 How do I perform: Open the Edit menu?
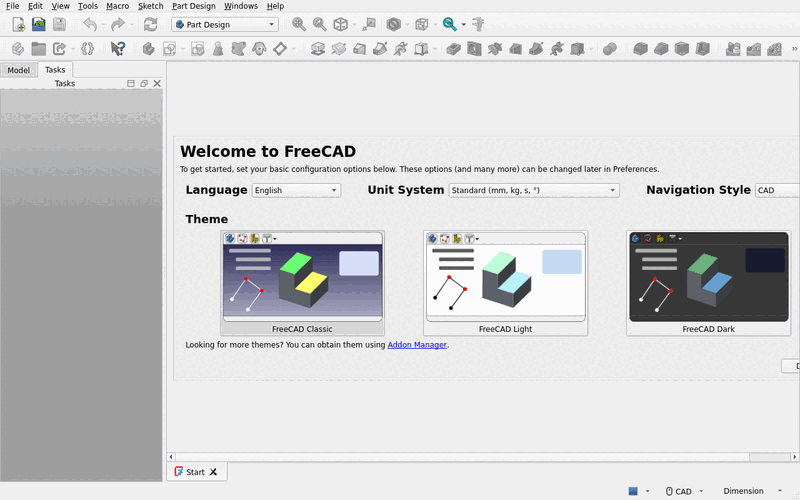coord(35,6)
